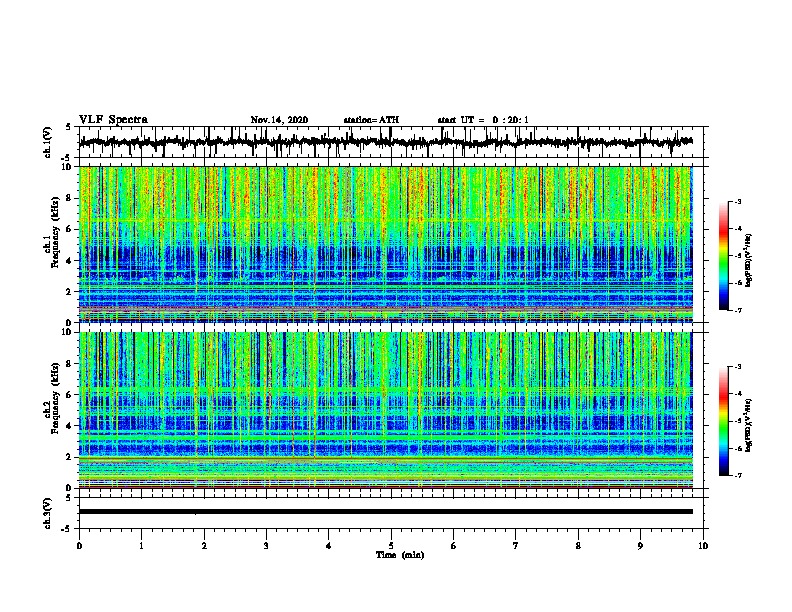Click the "ch.3(V)" axis label
Viewport: 792px width, 612px height.
pyautogui.click(x=47, y=513)
